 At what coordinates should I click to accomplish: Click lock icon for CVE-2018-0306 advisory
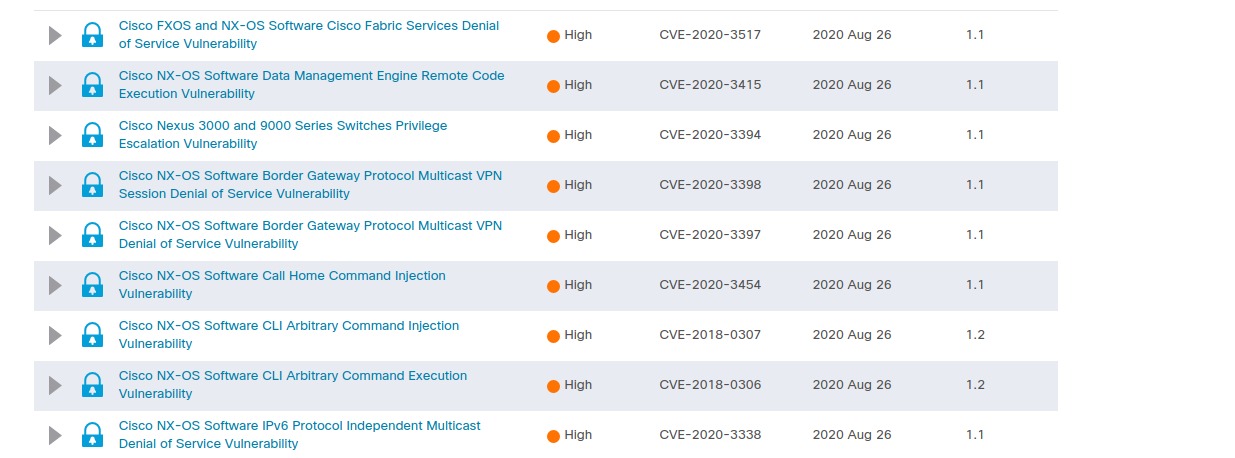point(92,385)
